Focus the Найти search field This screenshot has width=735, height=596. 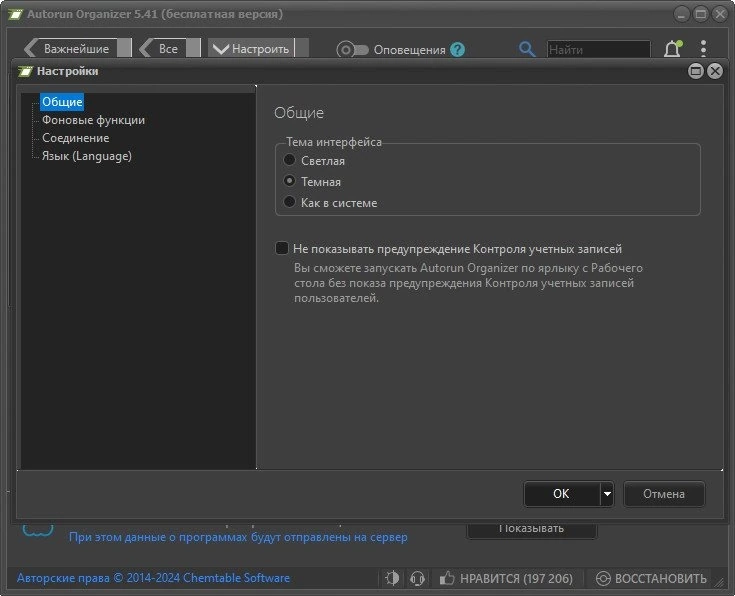pyautogui.click(x=599, y=49)
